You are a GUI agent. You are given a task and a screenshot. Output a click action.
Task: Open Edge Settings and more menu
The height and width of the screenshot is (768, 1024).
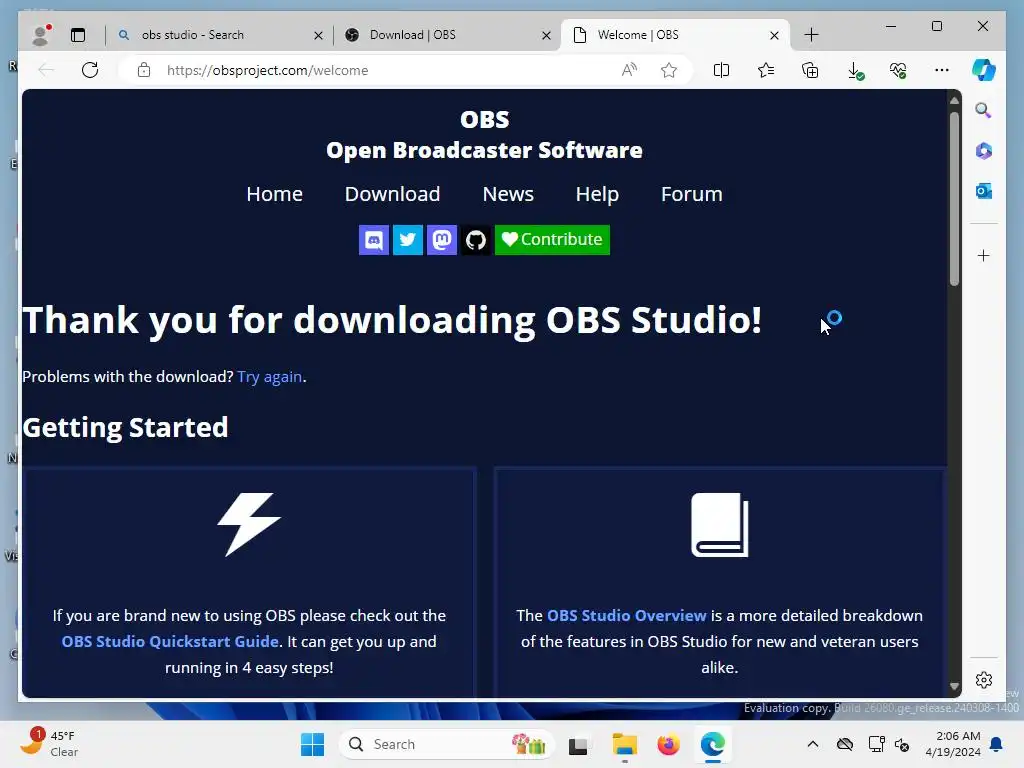tap(942, 70)
